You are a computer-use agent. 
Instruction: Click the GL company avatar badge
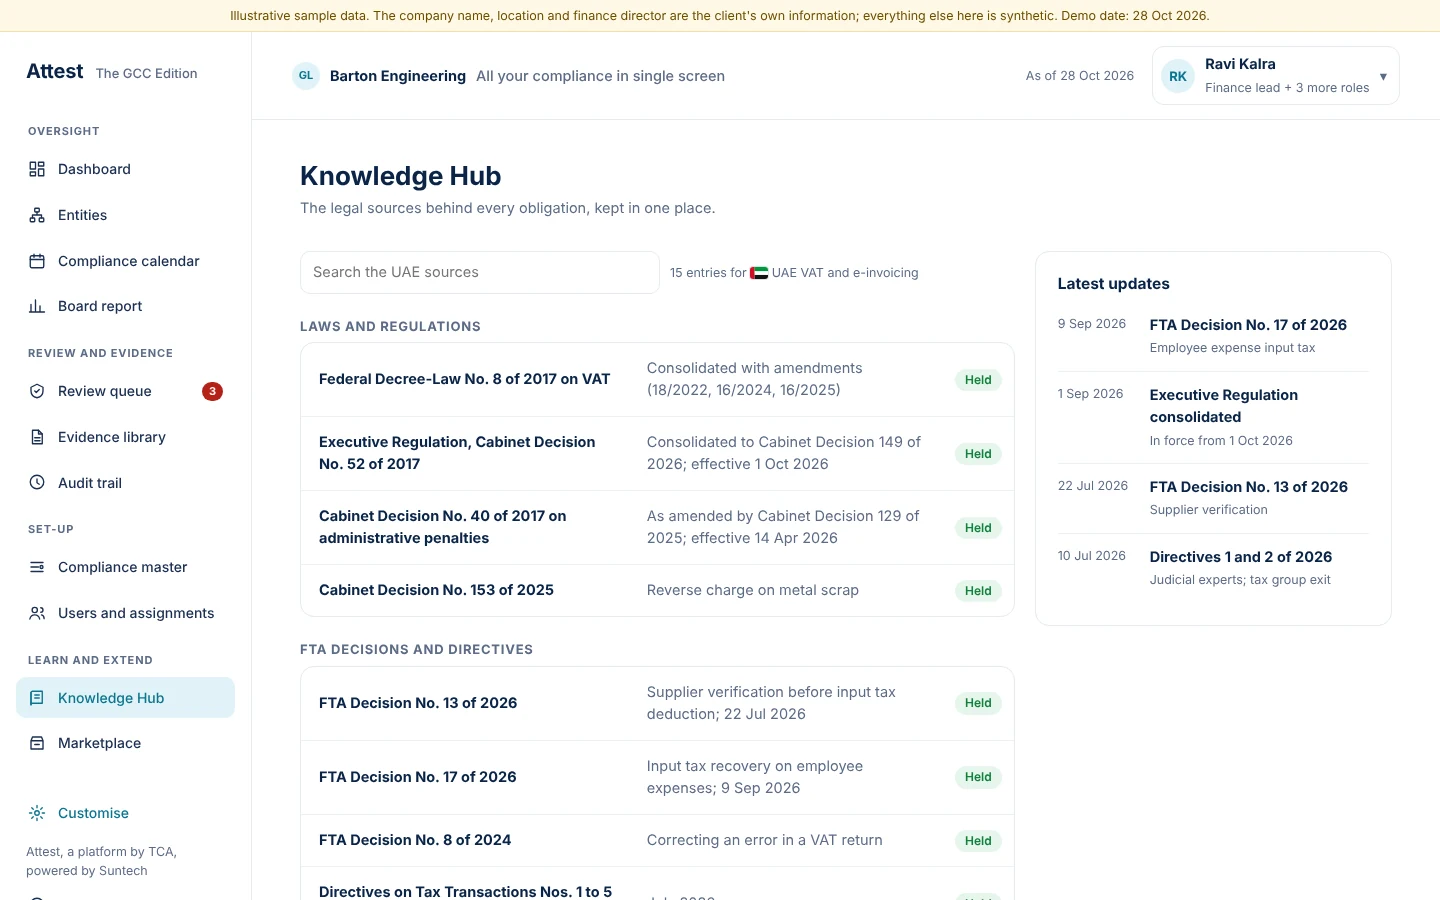(x=306, y=76)
